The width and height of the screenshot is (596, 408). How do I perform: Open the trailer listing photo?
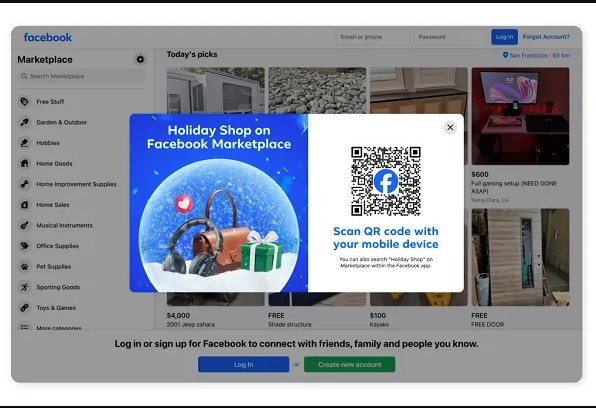click(216, 90)
